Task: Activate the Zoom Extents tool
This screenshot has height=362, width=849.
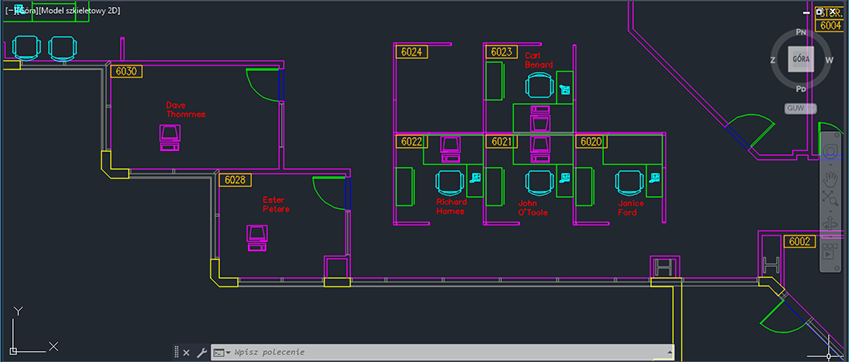Action: point(831,198)
